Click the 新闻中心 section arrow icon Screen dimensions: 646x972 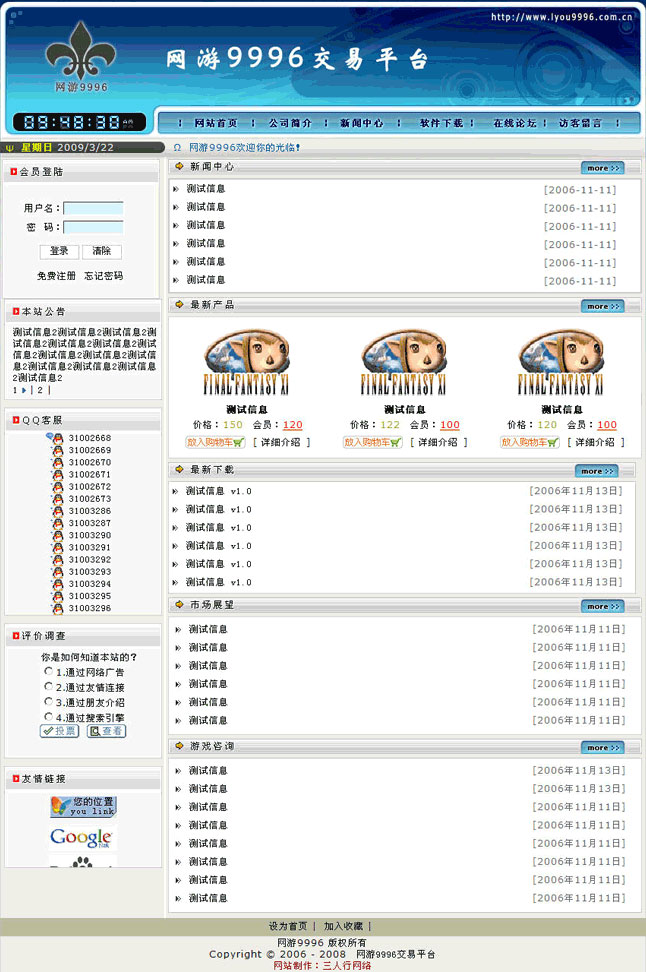[x=179, y=166]
